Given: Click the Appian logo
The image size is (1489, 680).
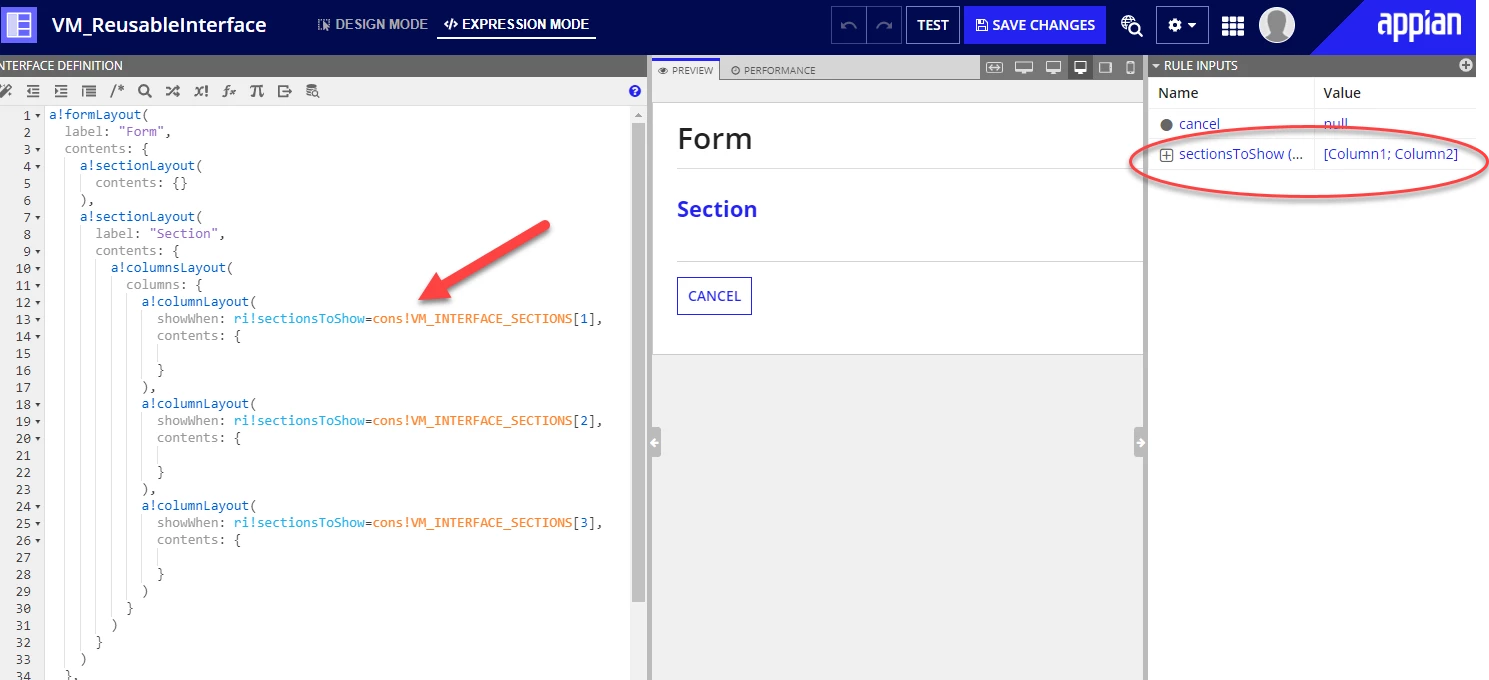Looking at the screenshot, I should [1420, 26].
